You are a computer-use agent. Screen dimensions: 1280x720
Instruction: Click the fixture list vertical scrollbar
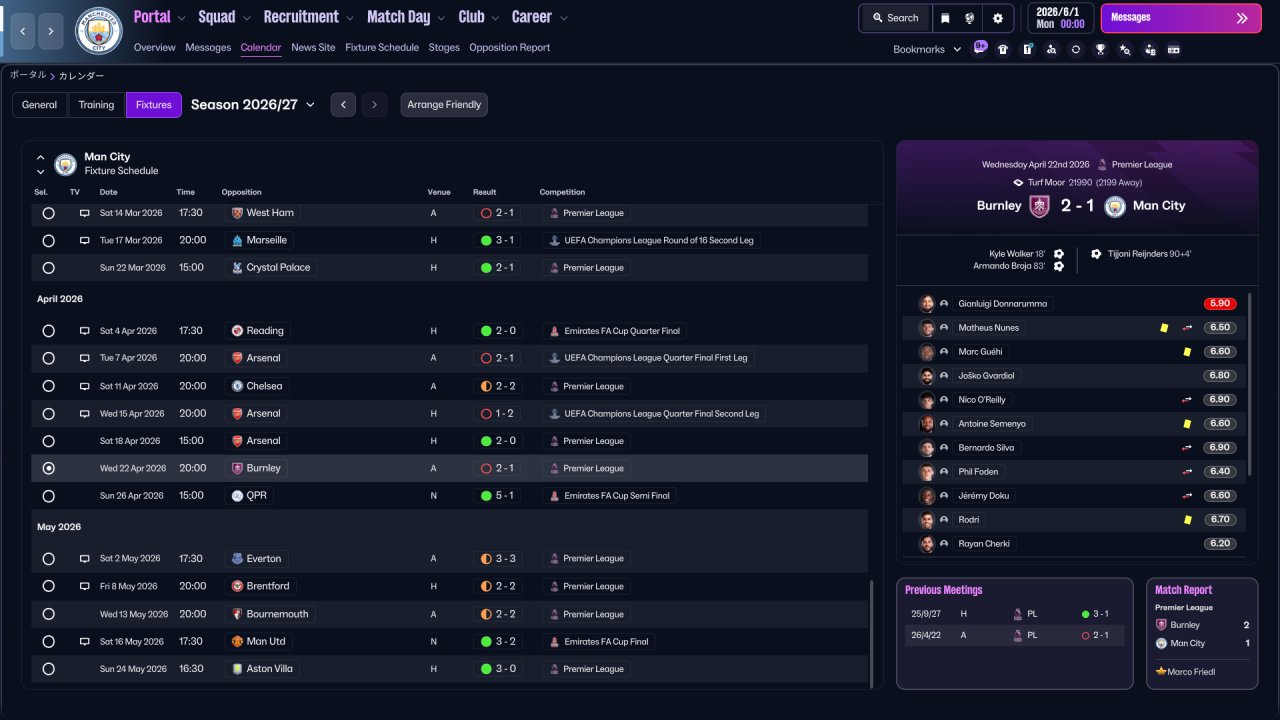click(x=873, y=634)
